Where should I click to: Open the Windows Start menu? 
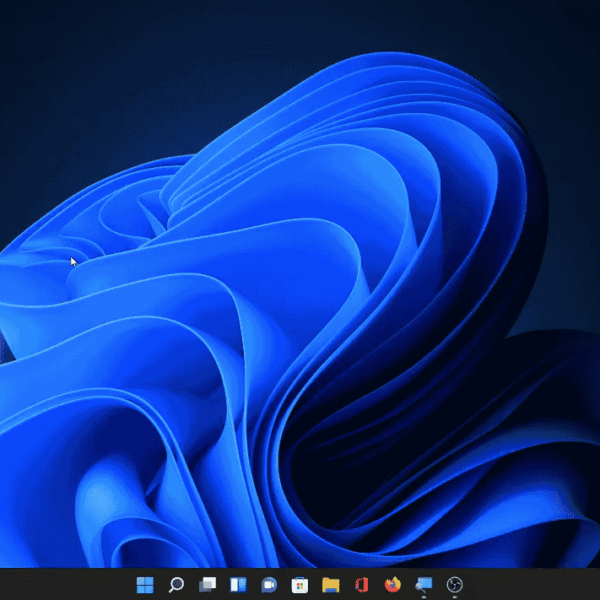click(145, 585)
